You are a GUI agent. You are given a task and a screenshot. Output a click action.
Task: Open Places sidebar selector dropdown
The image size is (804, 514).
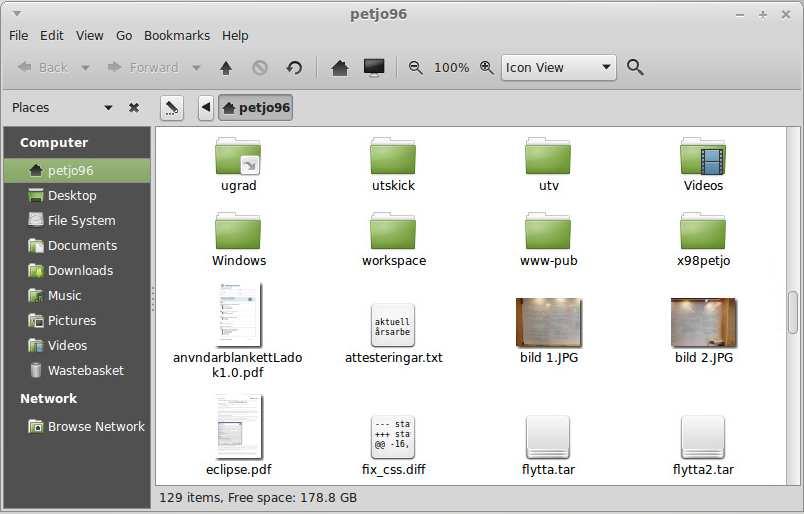pyautogui.click(x=108, y=108)
